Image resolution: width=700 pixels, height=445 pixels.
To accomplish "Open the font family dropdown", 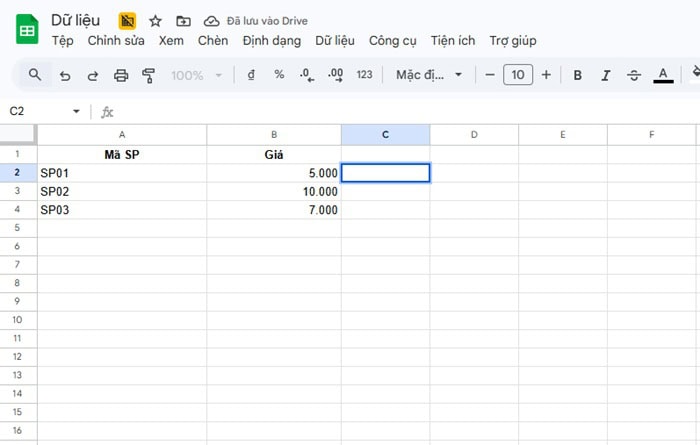I will coord(429,75).
